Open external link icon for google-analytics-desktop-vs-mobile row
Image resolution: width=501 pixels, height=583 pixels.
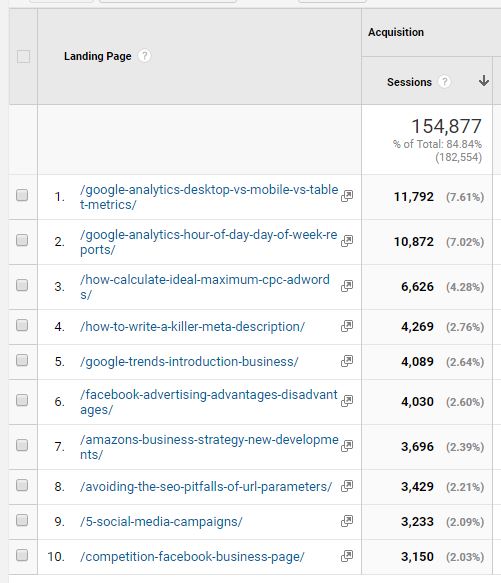click(x=347, y=196)
